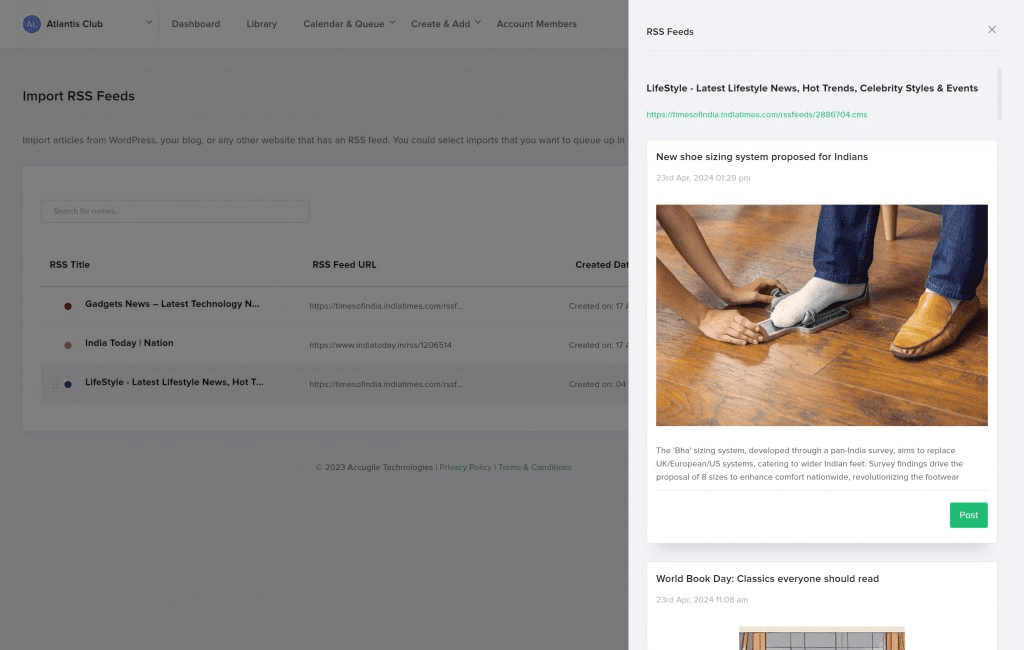Open the Account Members page
This screenshot has width=1024, height=650.
pos(536,24)
